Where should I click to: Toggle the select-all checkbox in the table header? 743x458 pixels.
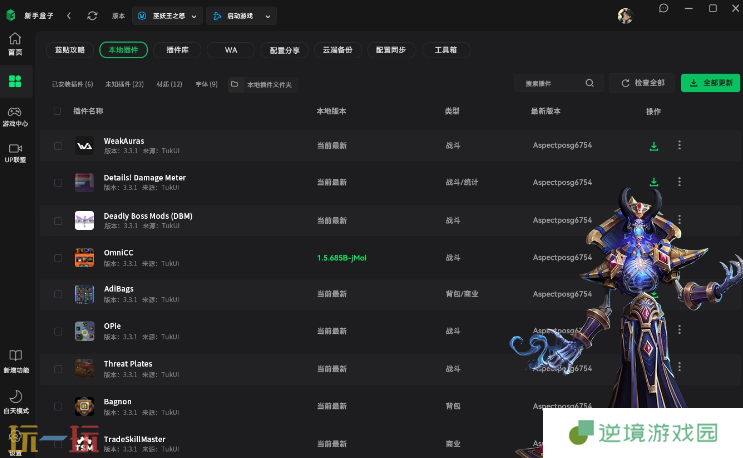point(57,111)
